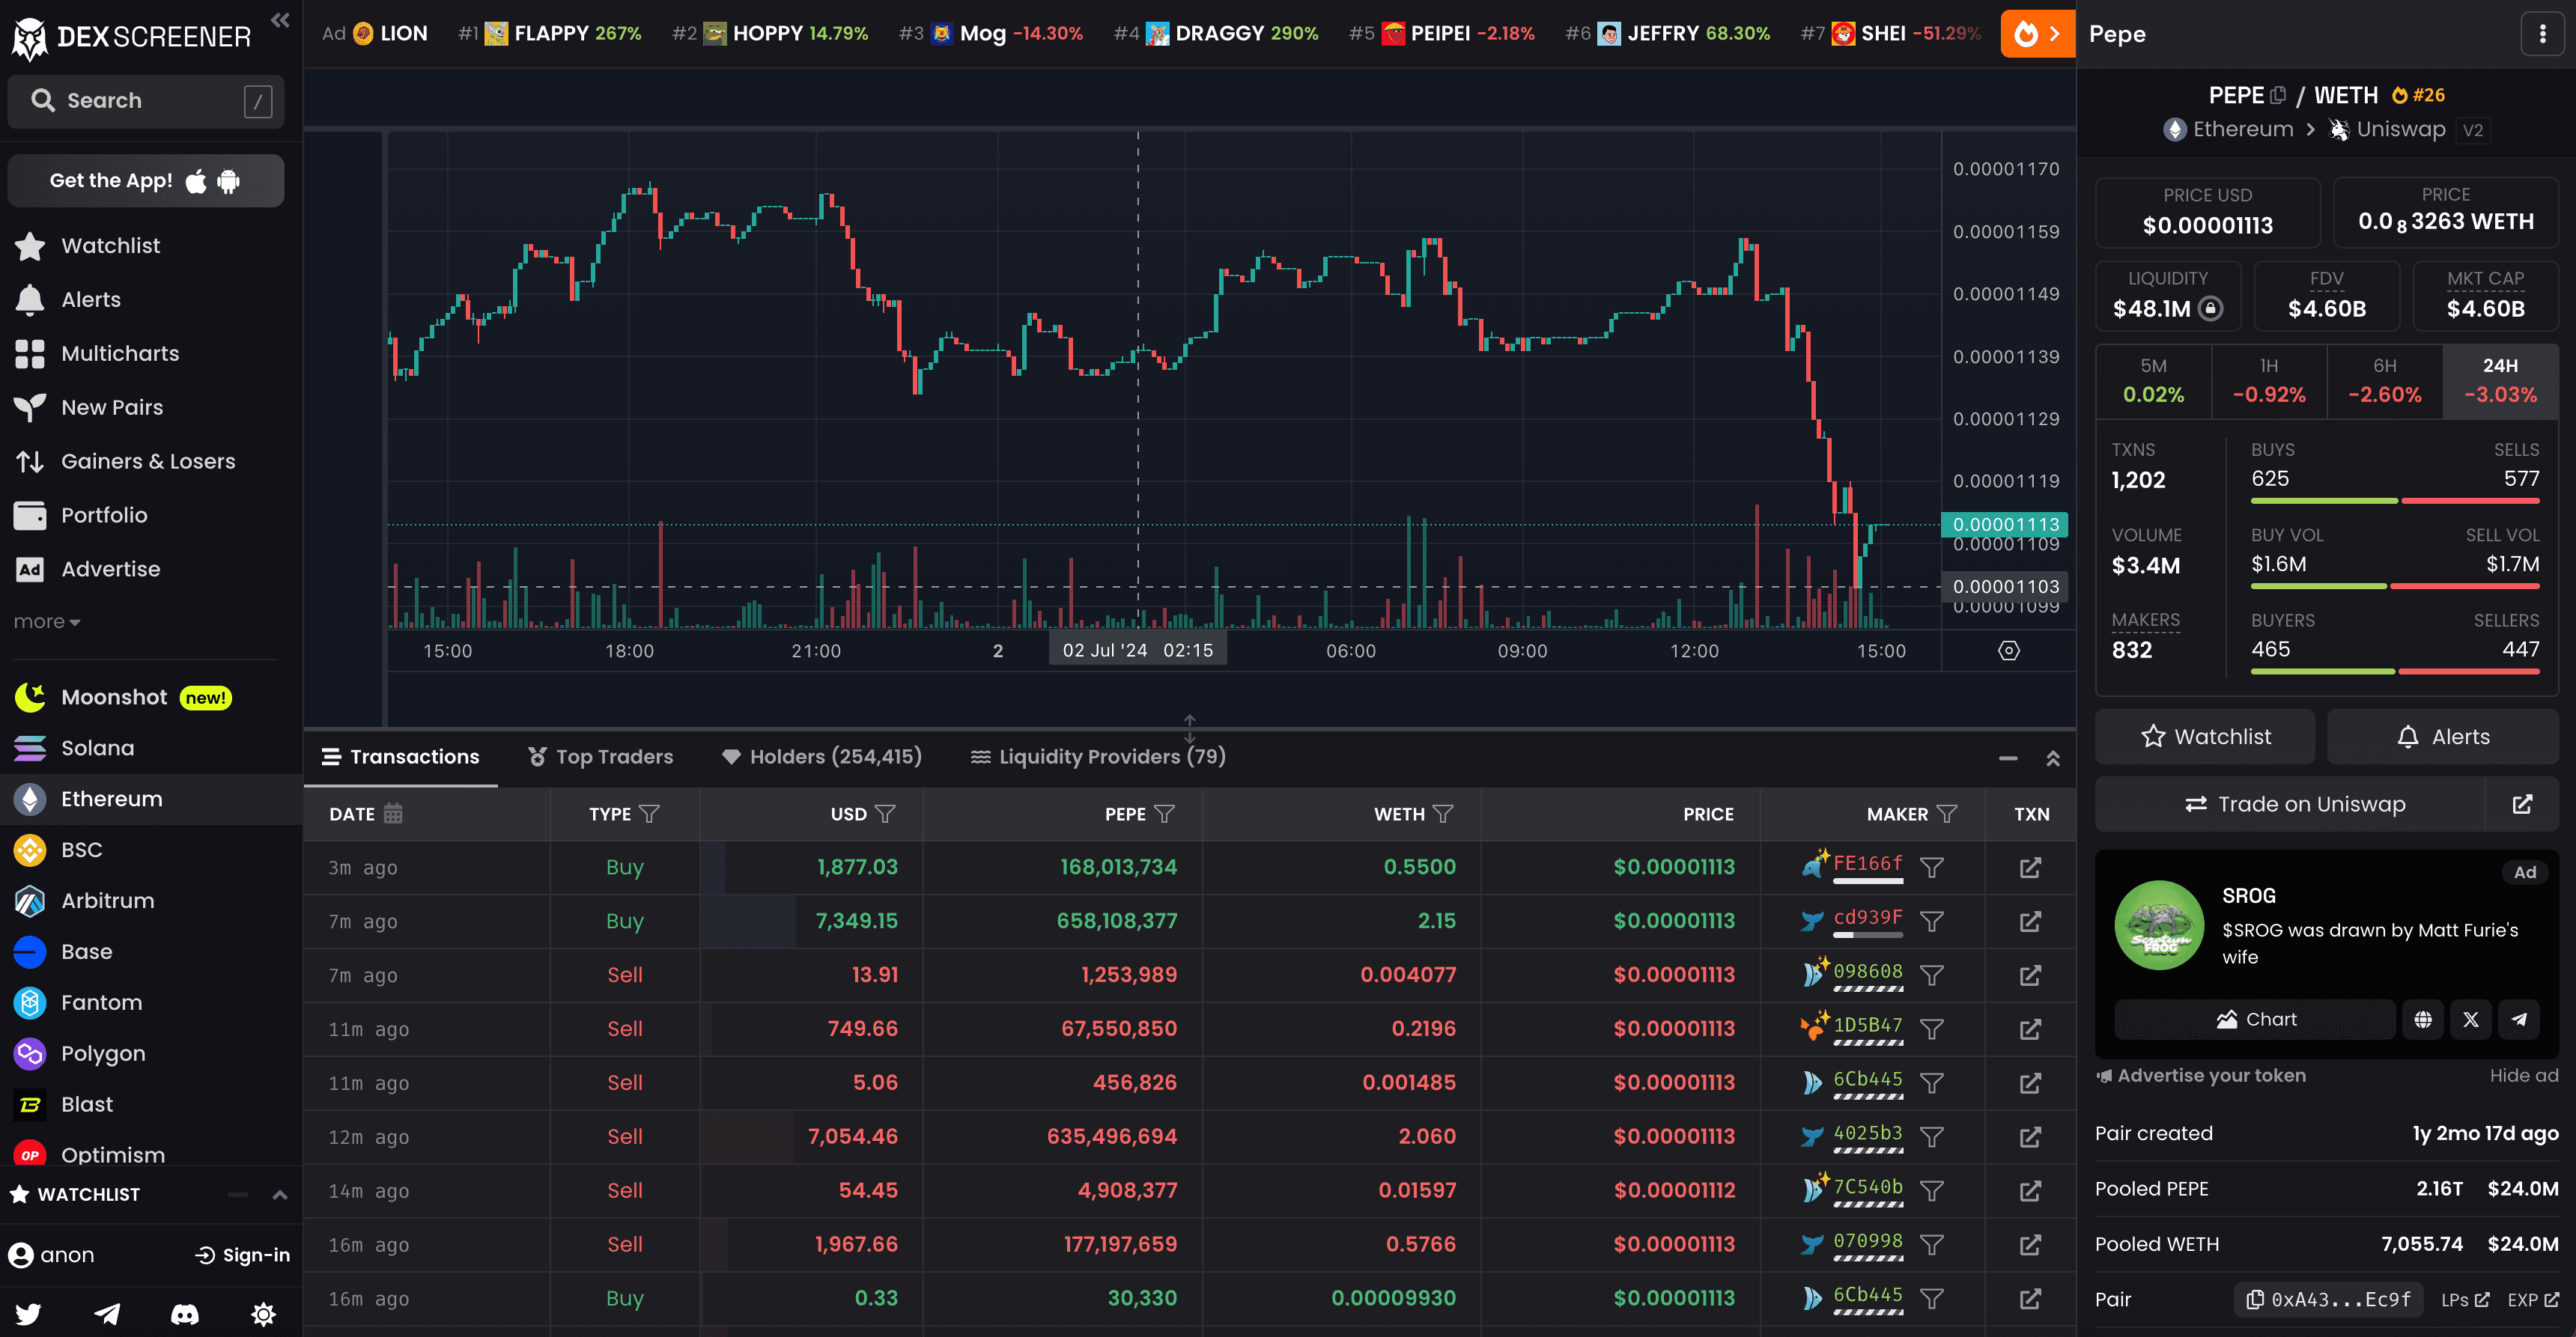Select the 5M price change interval
The width and height of the screenshot is (2576, 1337).
(2153, 381)
